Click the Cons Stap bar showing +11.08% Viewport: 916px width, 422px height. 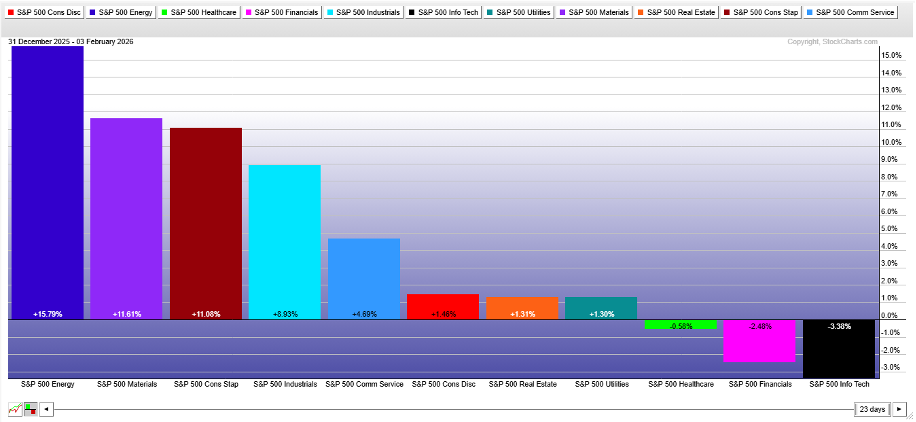(206, 223)
